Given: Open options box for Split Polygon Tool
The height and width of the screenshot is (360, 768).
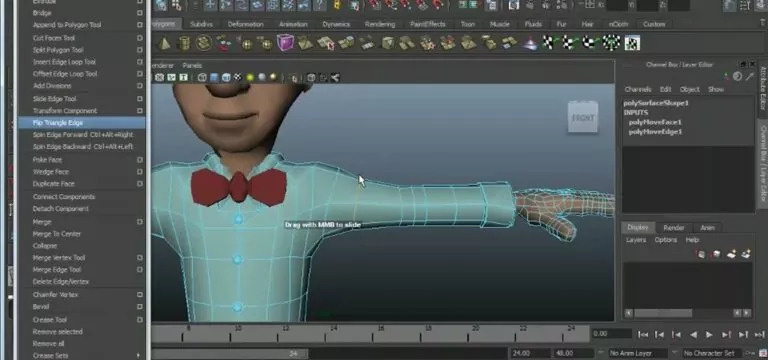Looking at the screenshot, I should 140,50.
